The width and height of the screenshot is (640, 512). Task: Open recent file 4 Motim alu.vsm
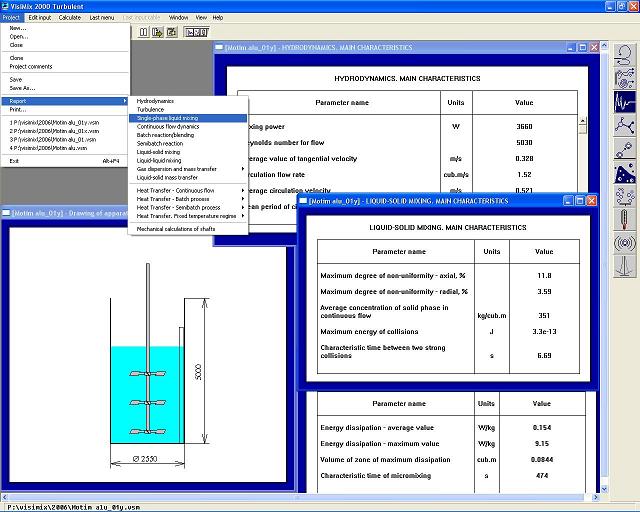coord(65,148)
